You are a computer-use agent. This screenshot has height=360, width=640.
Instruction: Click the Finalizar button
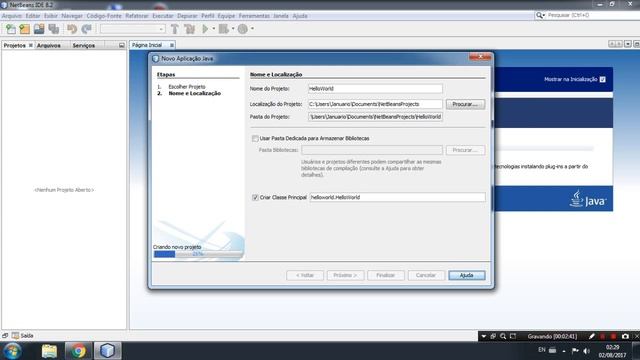click(385, 276)
